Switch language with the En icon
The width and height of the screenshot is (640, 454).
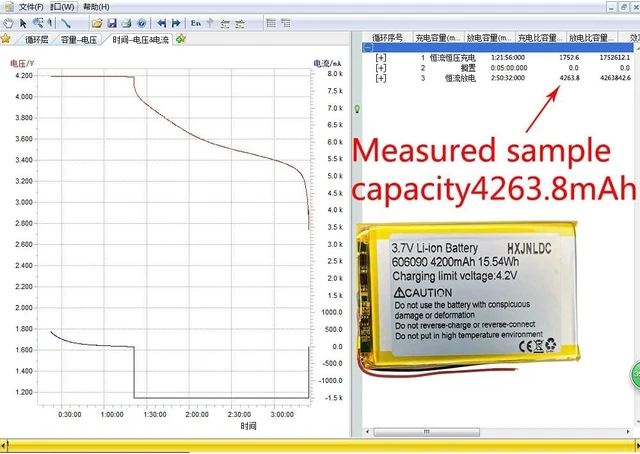[x=196, y=23]
